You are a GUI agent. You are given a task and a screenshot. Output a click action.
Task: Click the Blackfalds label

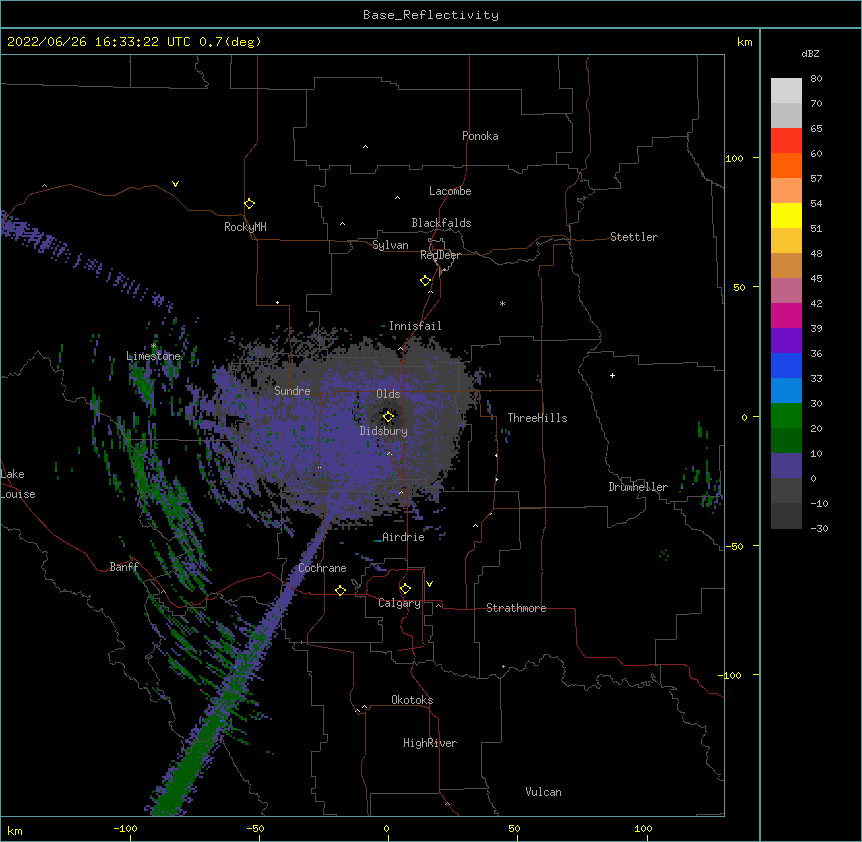pos(441,223)
